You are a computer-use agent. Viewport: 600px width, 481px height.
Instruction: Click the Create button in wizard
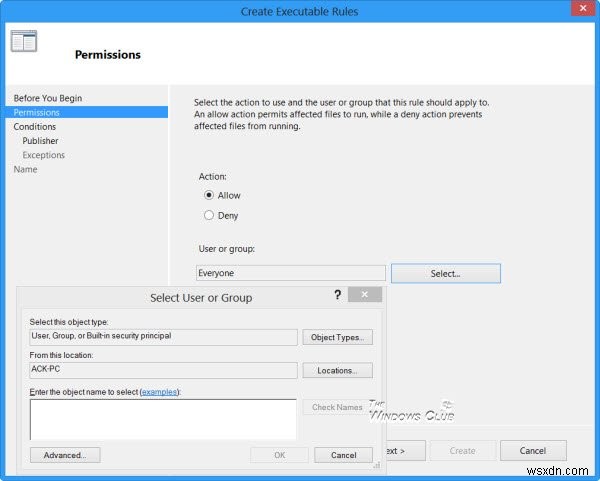[x=463, y=451]
